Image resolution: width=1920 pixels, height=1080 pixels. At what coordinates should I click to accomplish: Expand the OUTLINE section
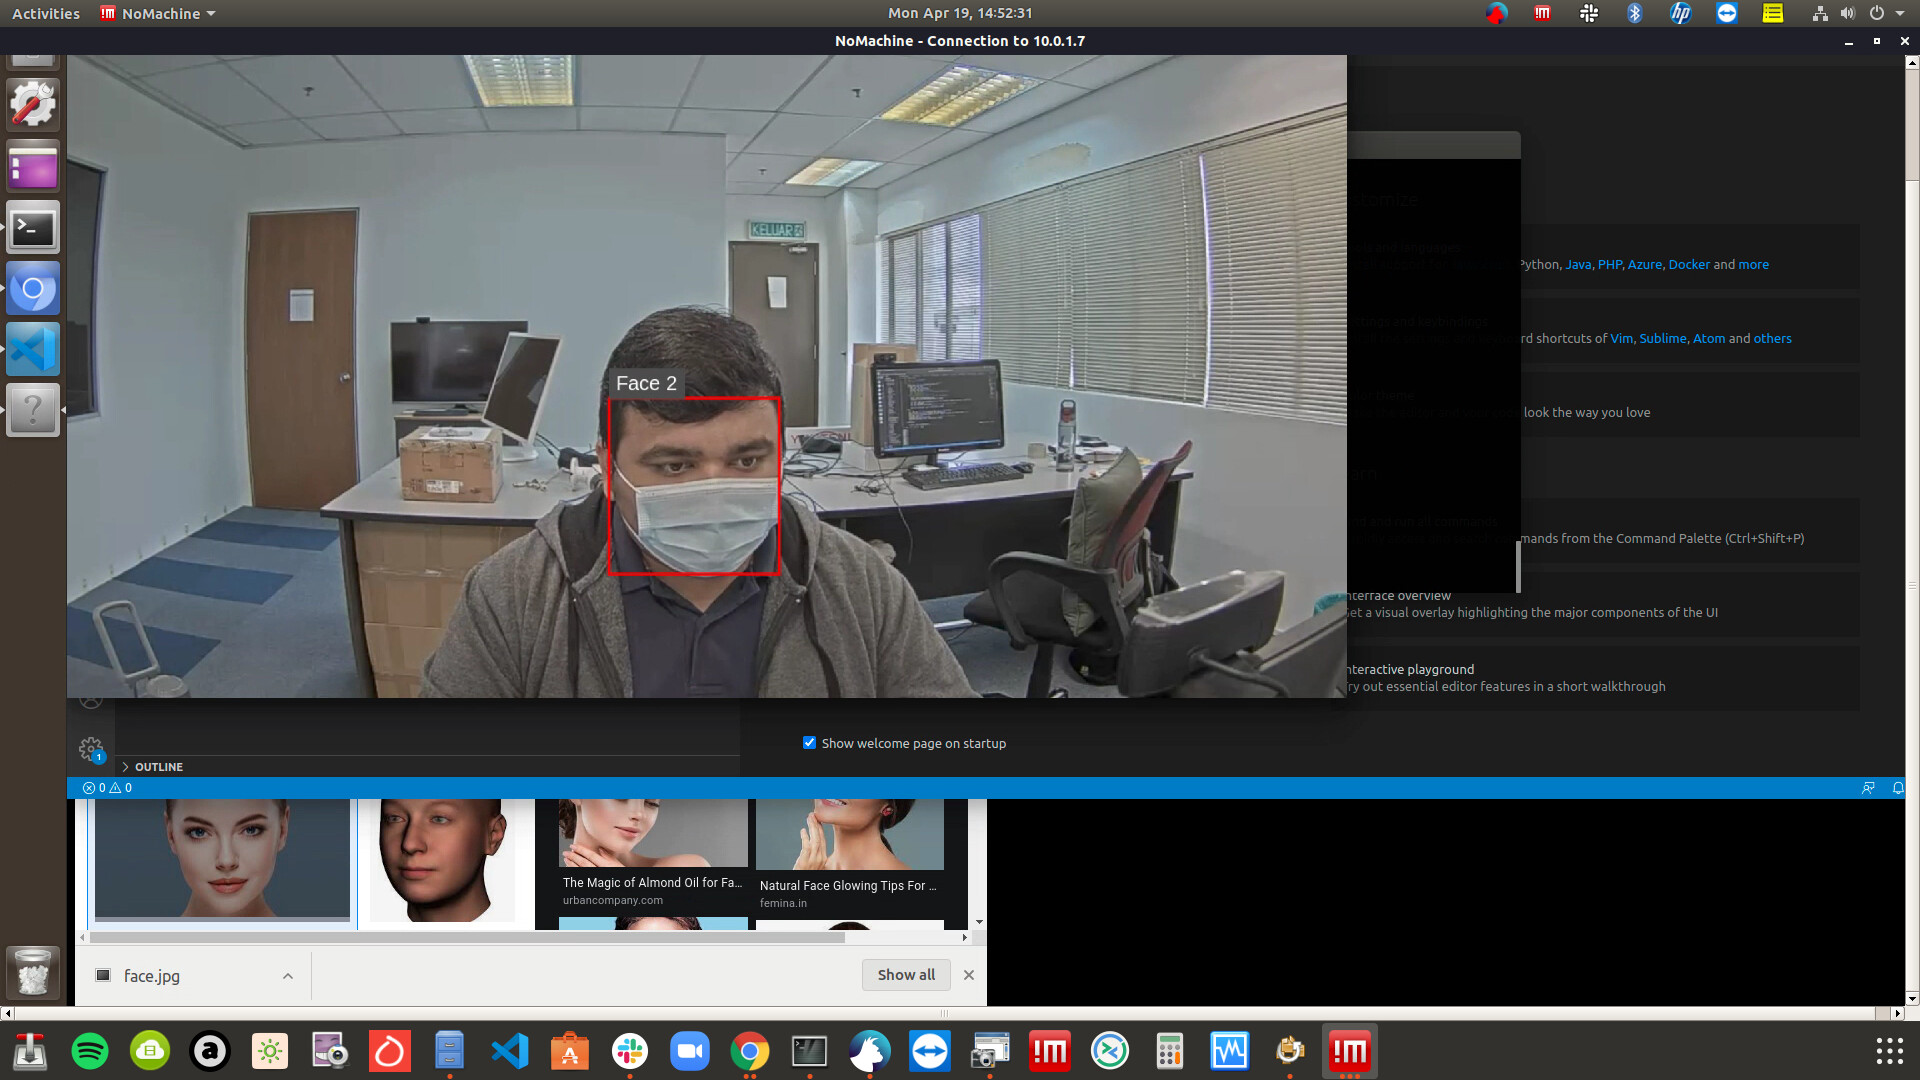pyautogui.click(x=158, y=767)
